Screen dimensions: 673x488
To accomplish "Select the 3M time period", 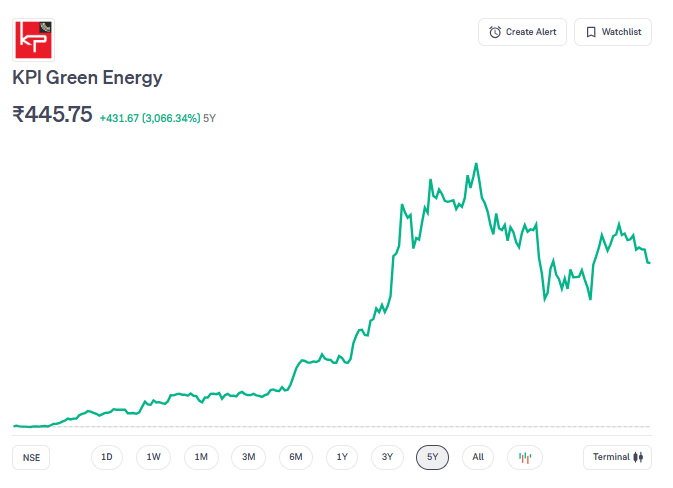I will [x=248, y=457].
